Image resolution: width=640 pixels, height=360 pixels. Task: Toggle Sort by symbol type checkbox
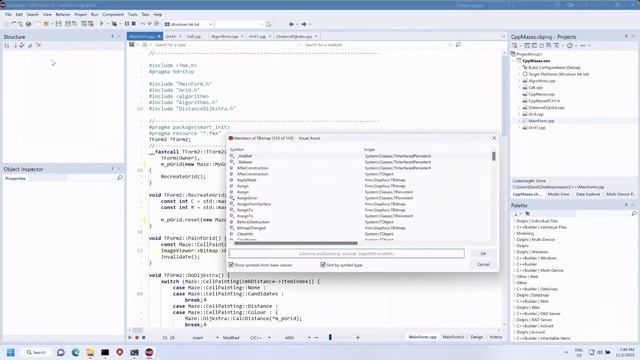point(323,265)
